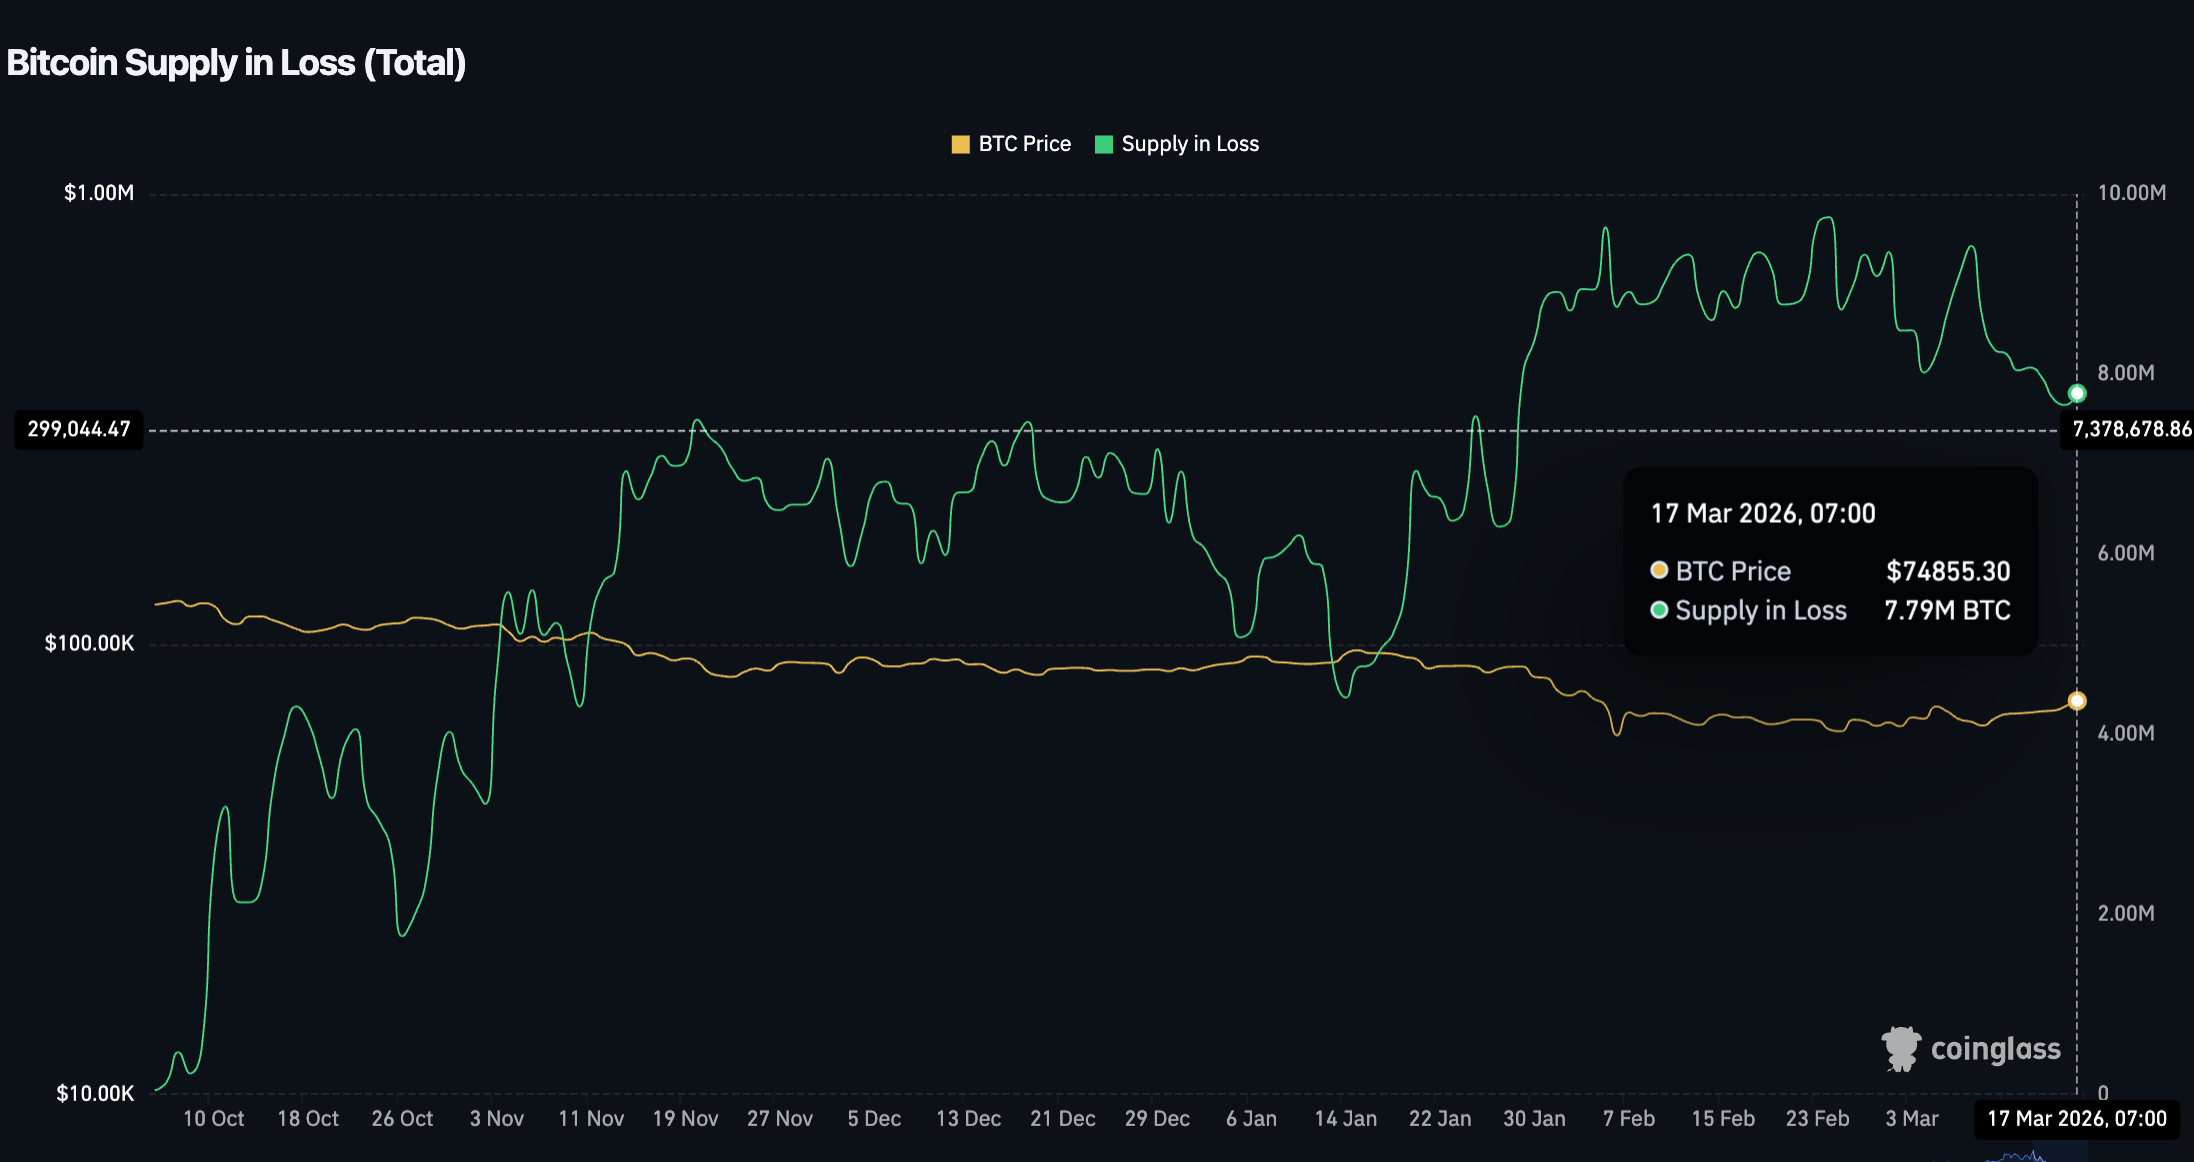Click the 17 Mar 2026 axis date label
Viewport: 2194px width, 1162px height.
(x=2076, y=1119)
